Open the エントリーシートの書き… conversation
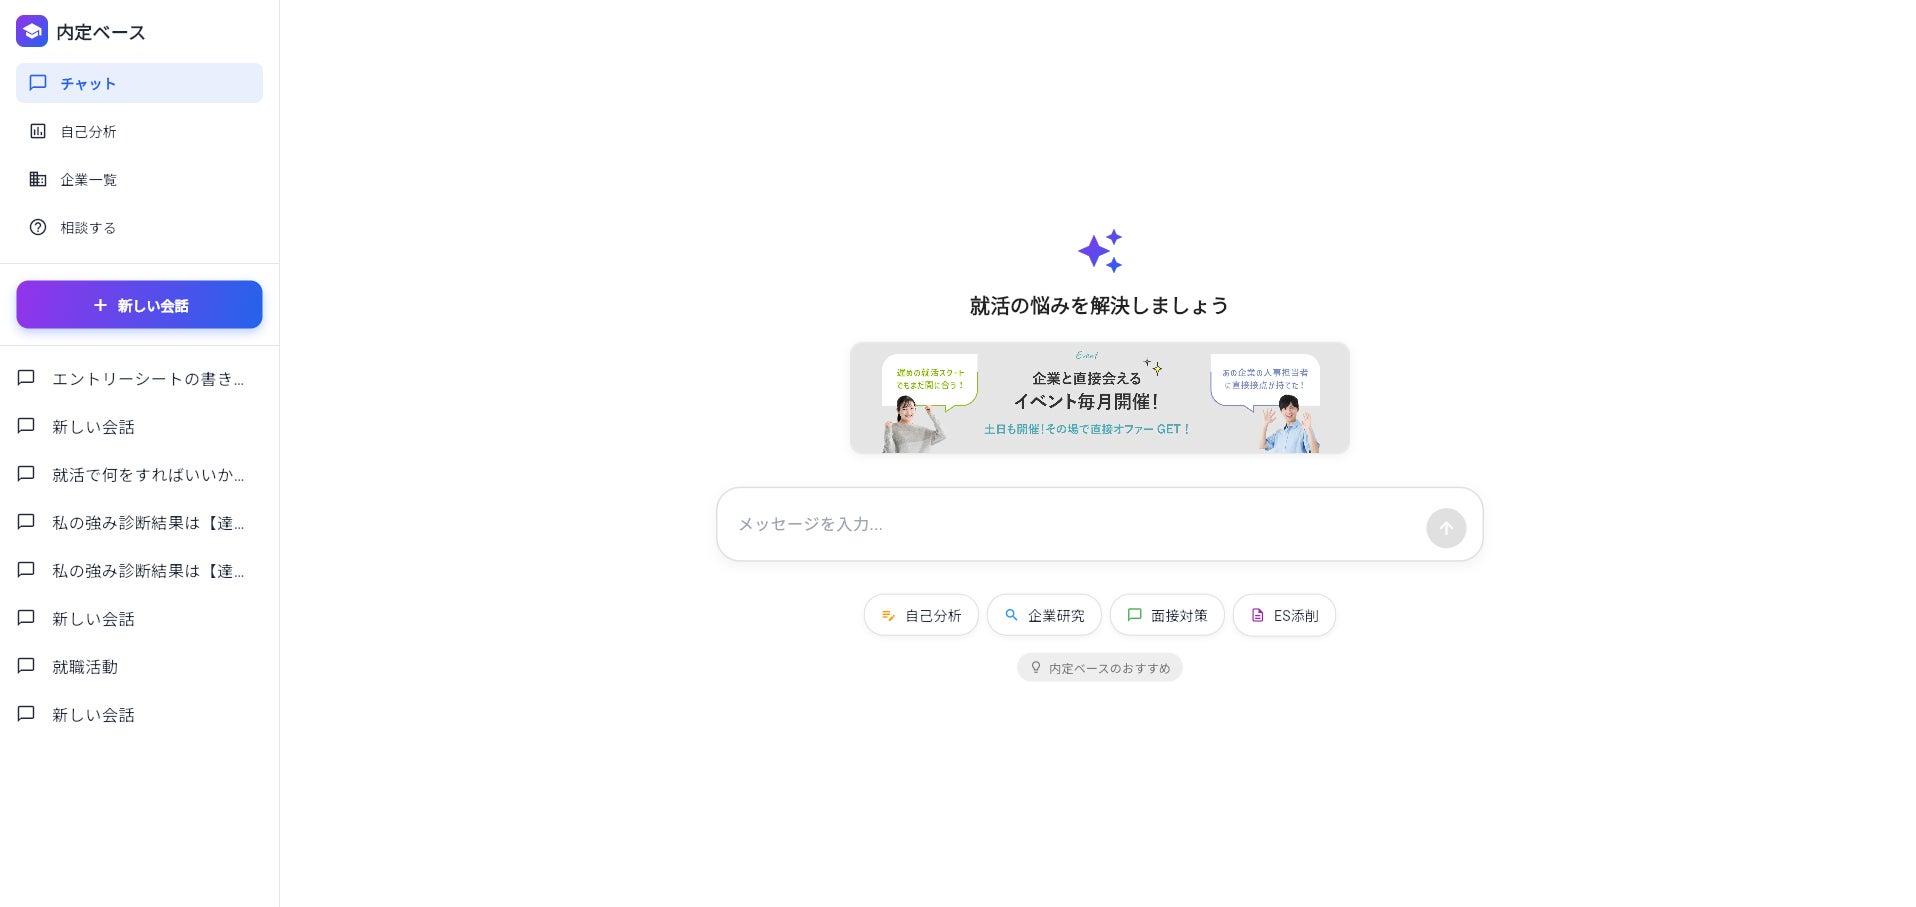 pyautogui.click(x=139, y=378)
